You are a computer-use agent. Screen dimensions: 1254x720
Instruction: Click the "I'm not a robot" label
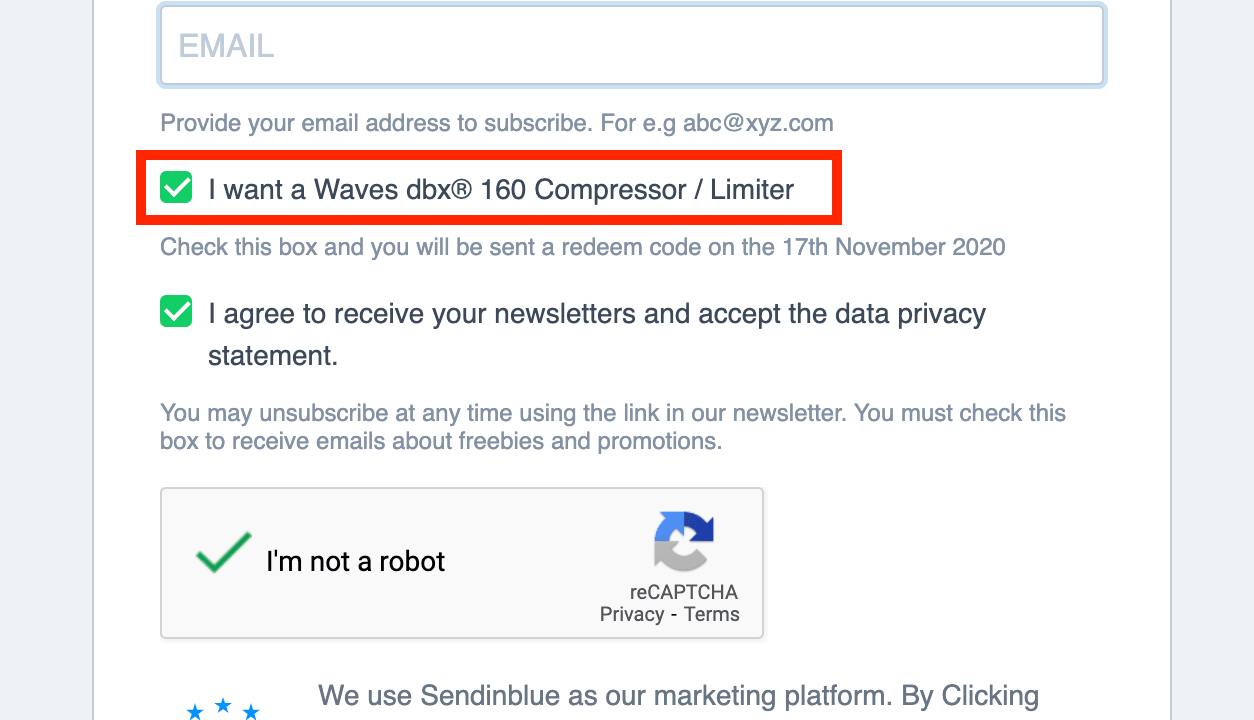(x=355, y=561)
